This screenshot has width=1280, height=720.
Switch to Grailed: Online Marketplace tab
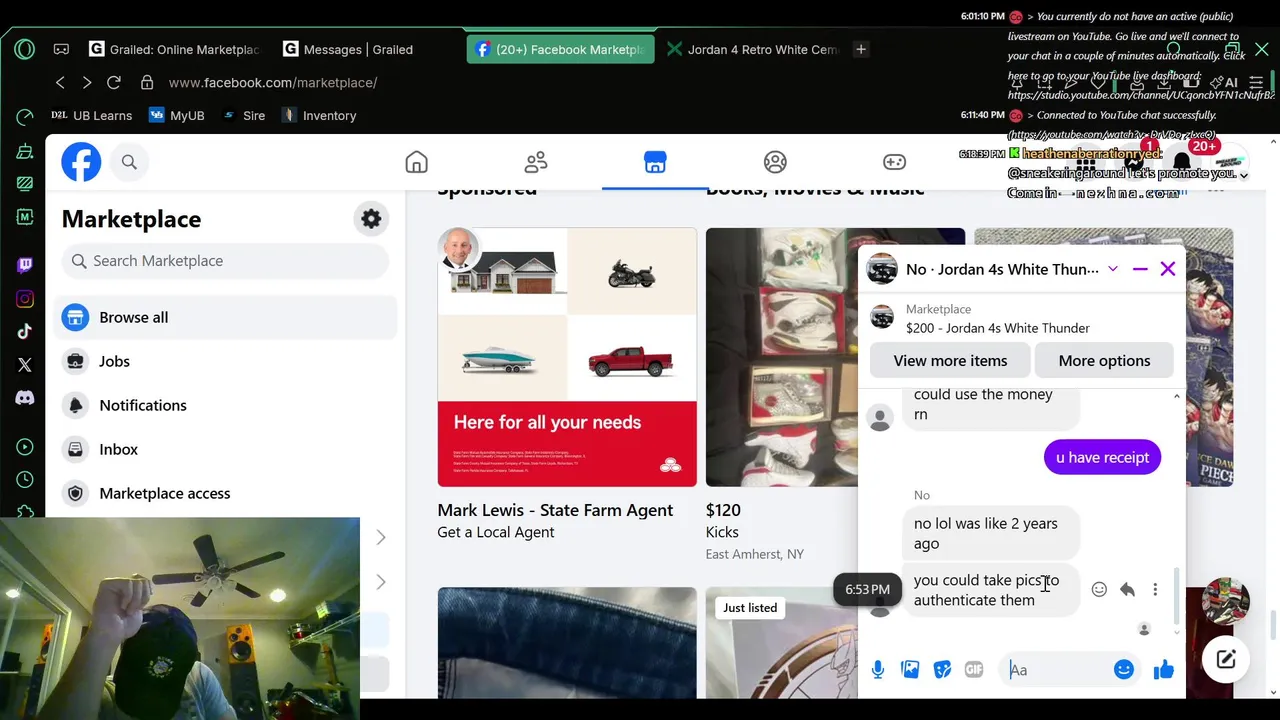[x=174, y=49]
